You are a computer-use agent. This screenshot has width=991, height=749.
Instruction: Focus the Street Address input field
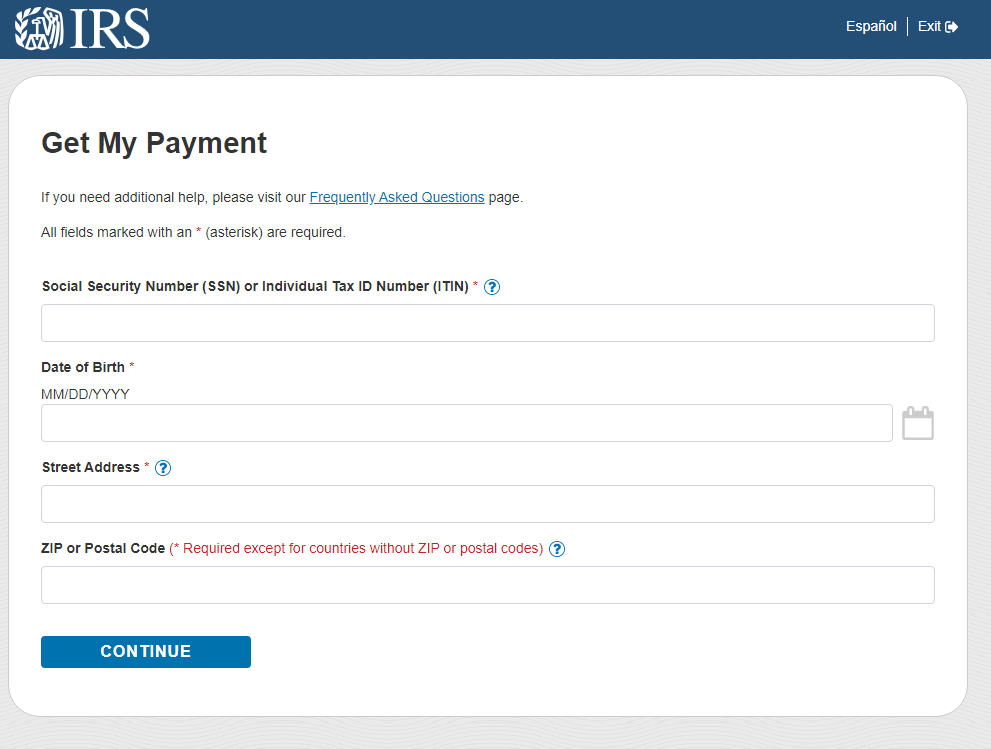(488, 504)
